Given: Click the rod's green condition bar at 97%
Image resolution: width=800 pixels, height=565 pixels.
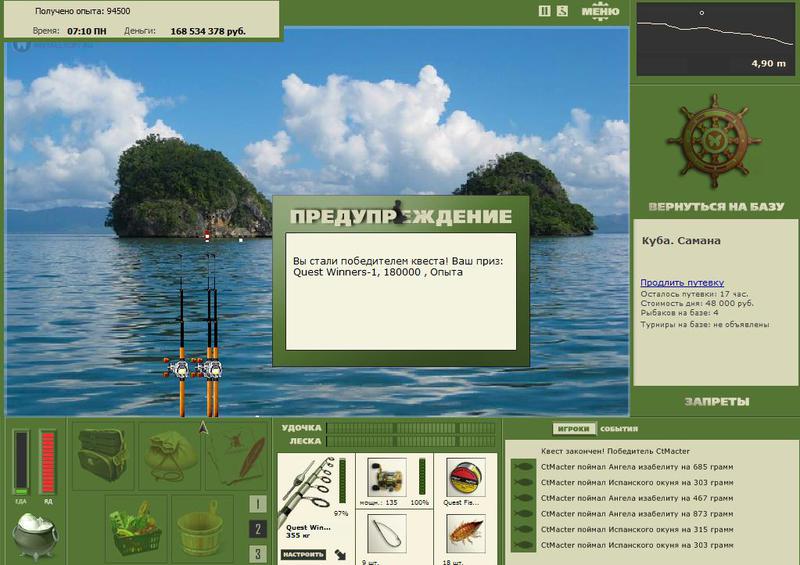Looking at the screenshot, I should click(x=342, y=481).
